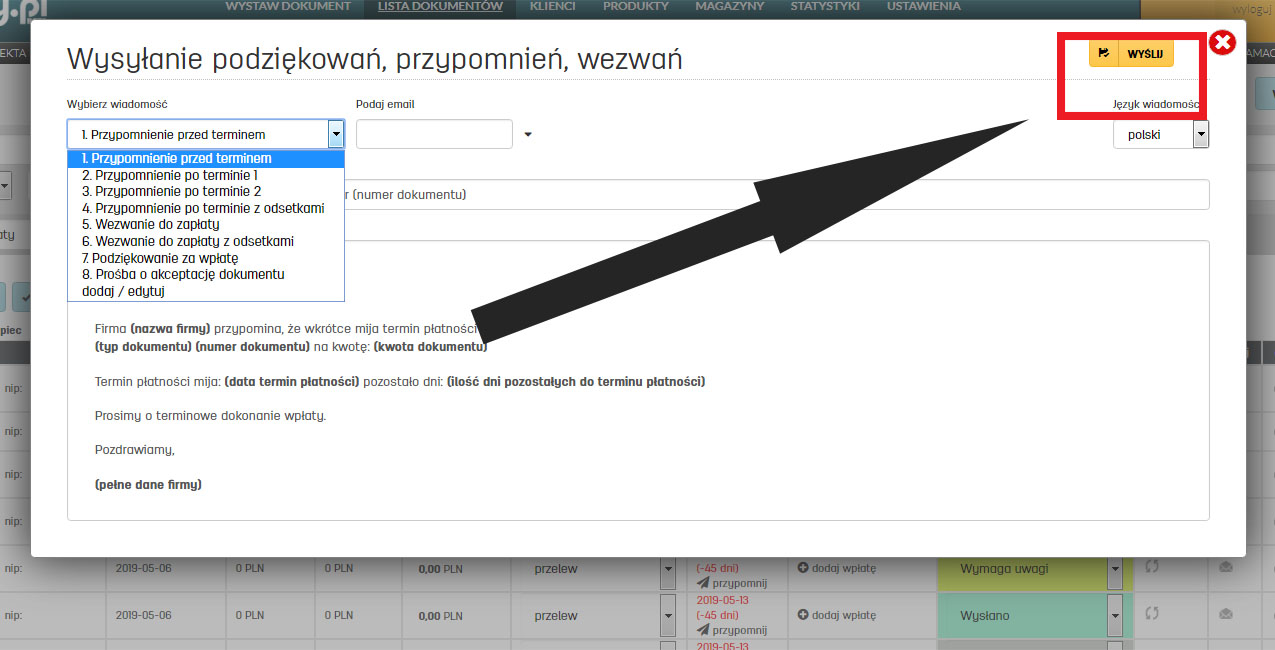The height and width of the screenshot is (650, 1275).
Task: Click the red close icon on the dialog
Action: 1222,43
